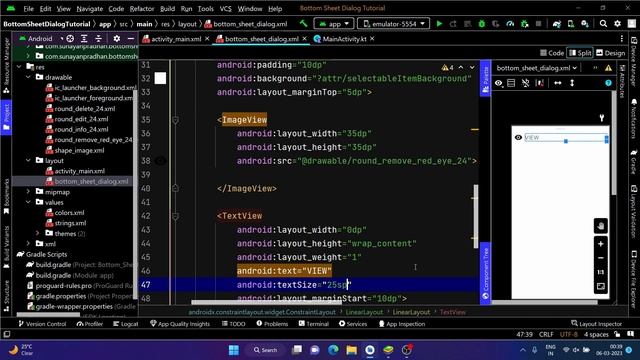Click editor horizontal scrollbar thumb
640x360 pixels.
click(x=267, y=302)
